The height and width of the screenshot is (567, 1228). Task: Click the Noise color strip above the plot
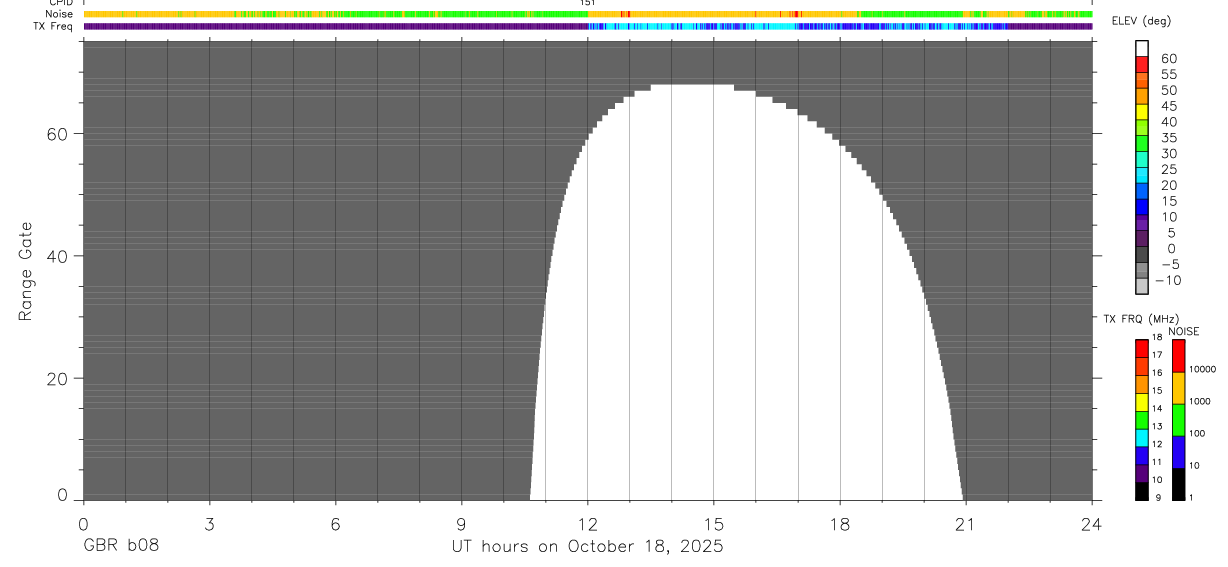[x=588, y=14]
